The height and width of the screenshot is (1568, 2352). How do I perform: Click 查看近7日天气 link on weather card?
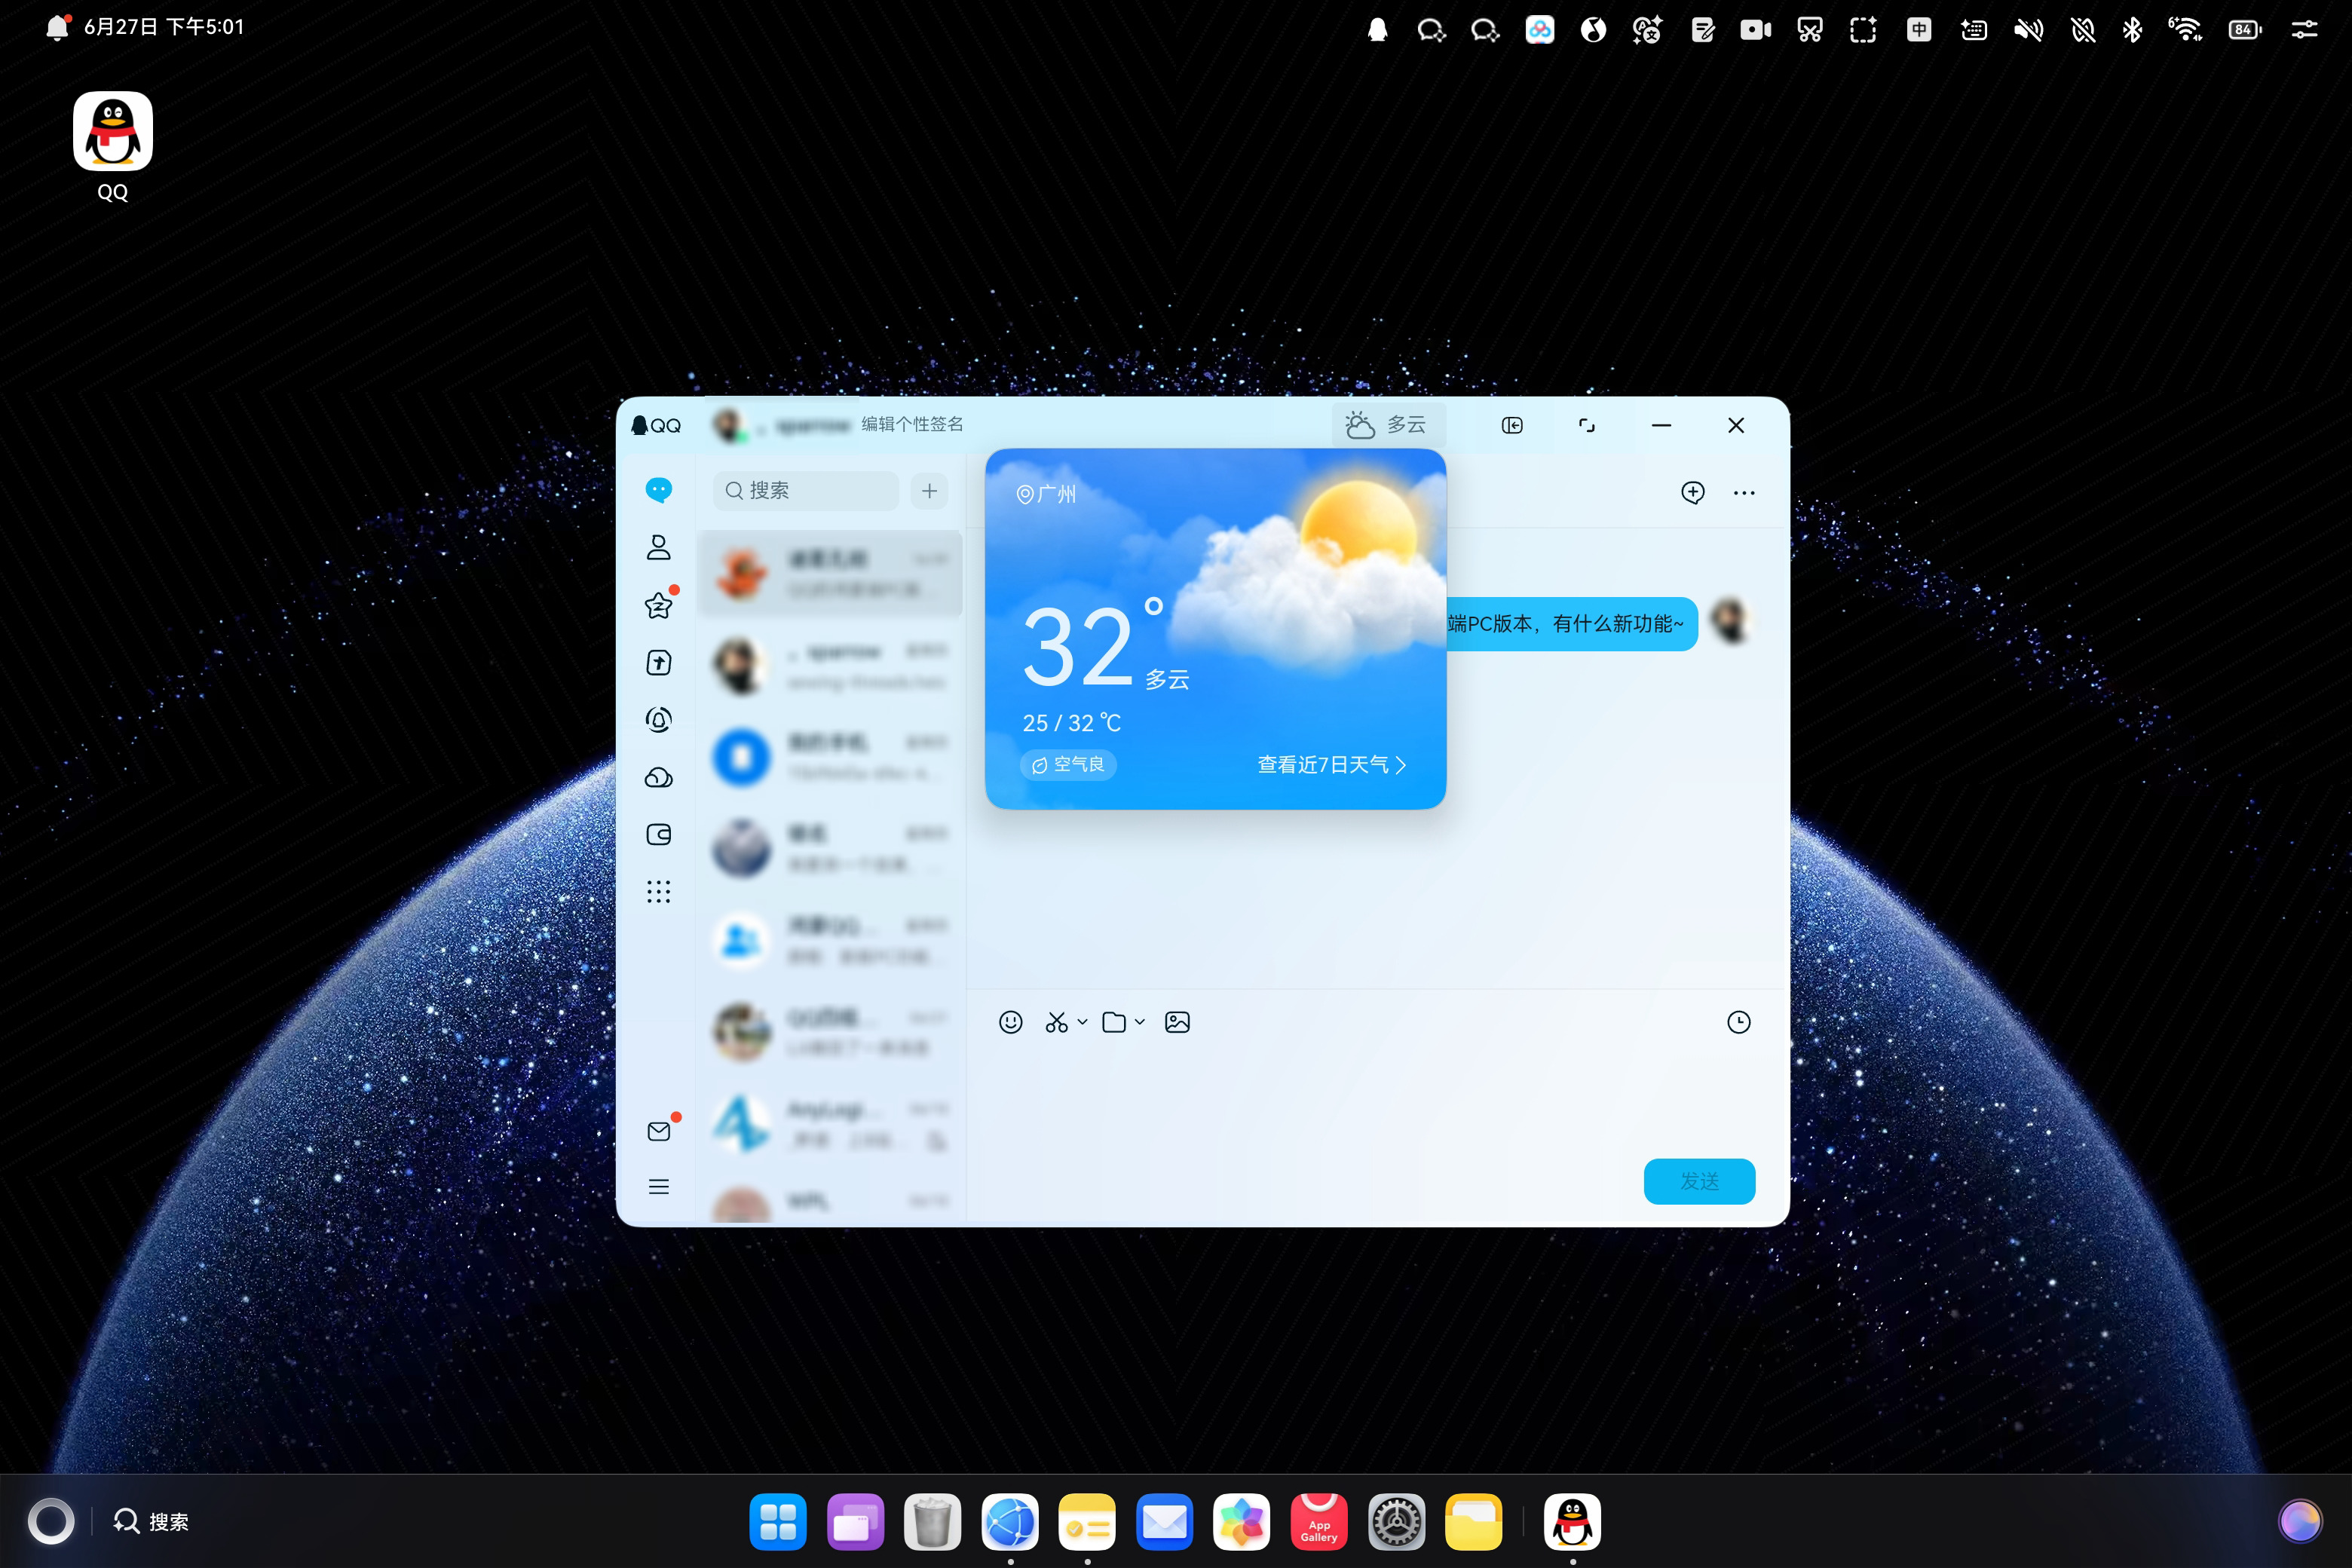point(1331,765)
